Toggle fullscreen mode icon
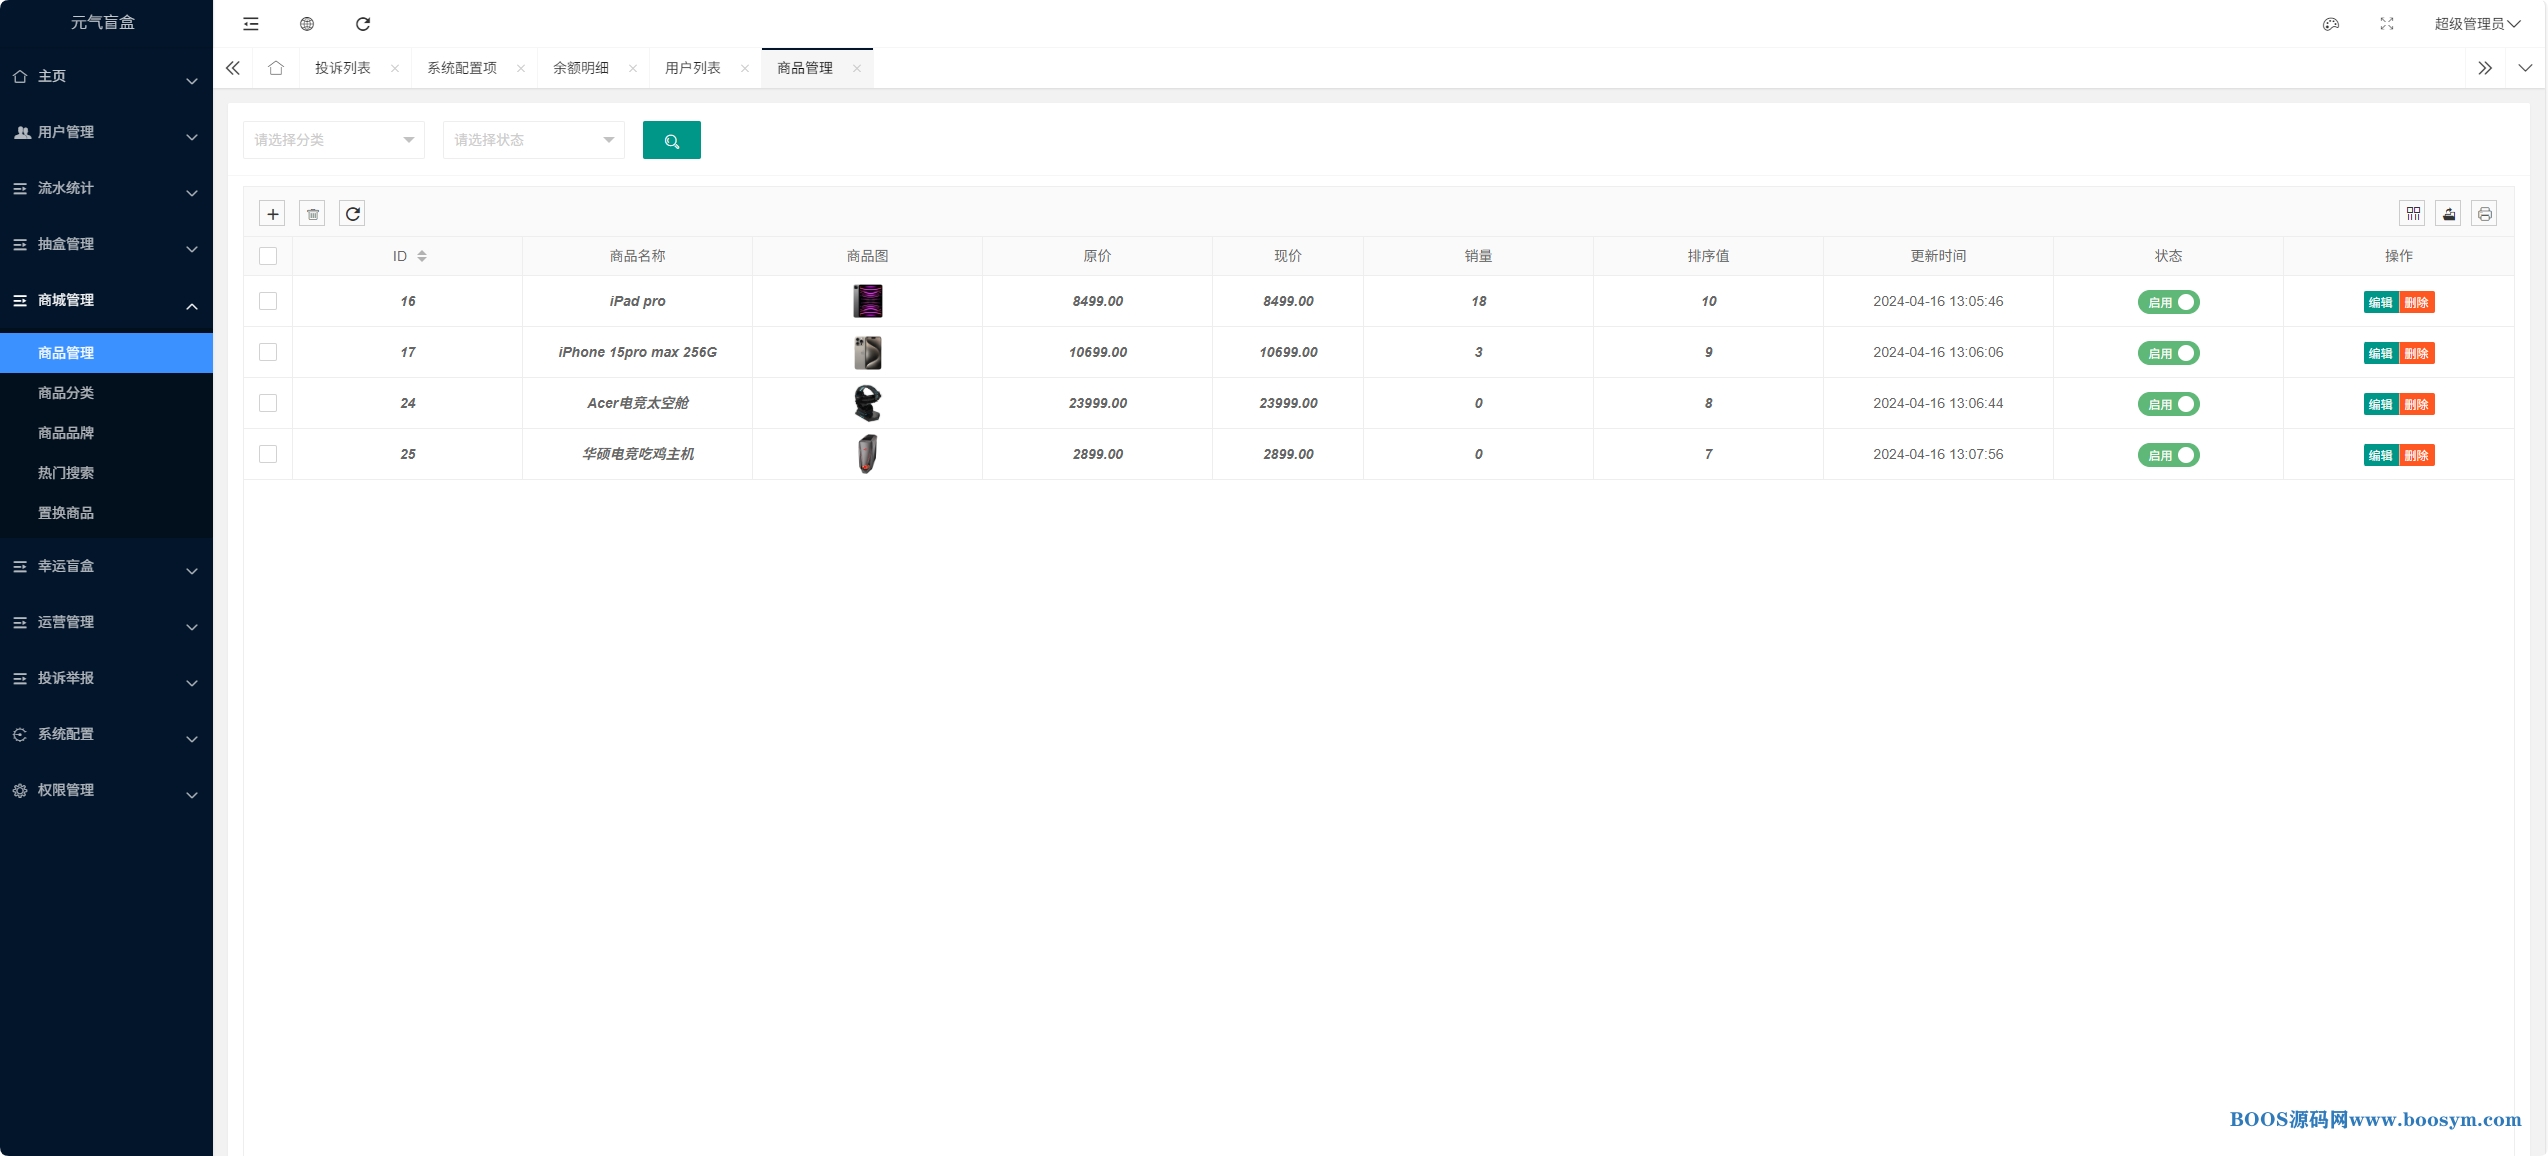2548x1156 pixels. [2386, 24]
